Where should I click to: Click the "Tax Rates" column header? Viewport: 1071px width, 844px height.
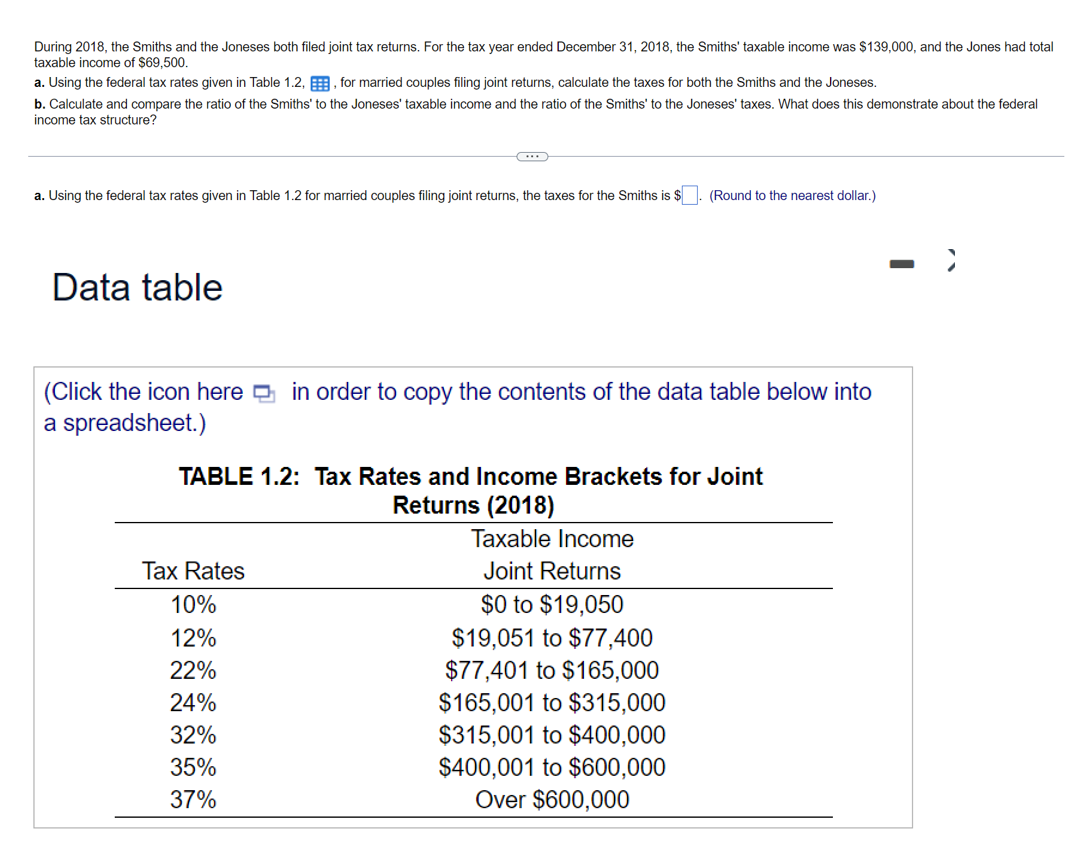click(193, 571)
